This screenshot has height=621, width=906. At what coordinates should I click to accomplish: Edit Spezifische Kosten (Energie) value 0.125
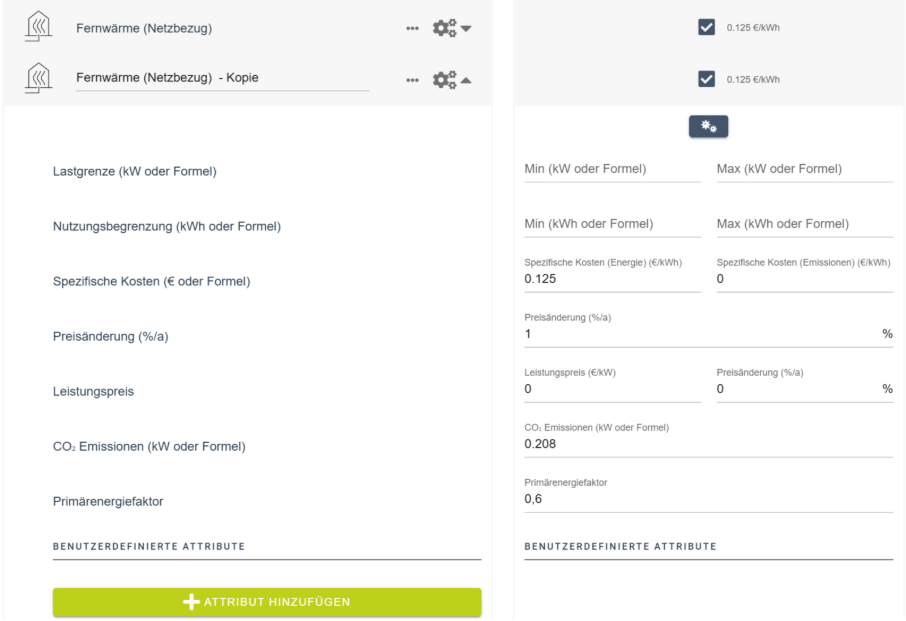[x=612, y=279]
